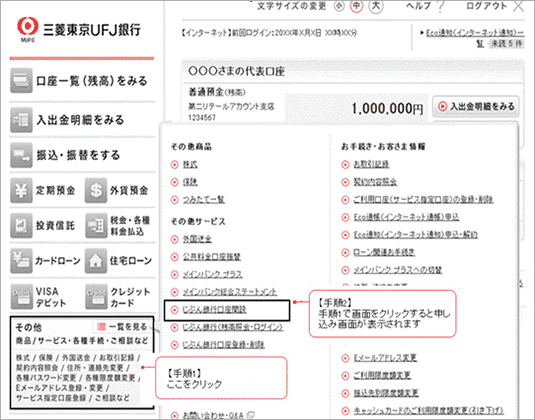This screenshot has width=535, height=420.
Task: Open 定期預金 with the yen icon
Action: click(44, 190)
